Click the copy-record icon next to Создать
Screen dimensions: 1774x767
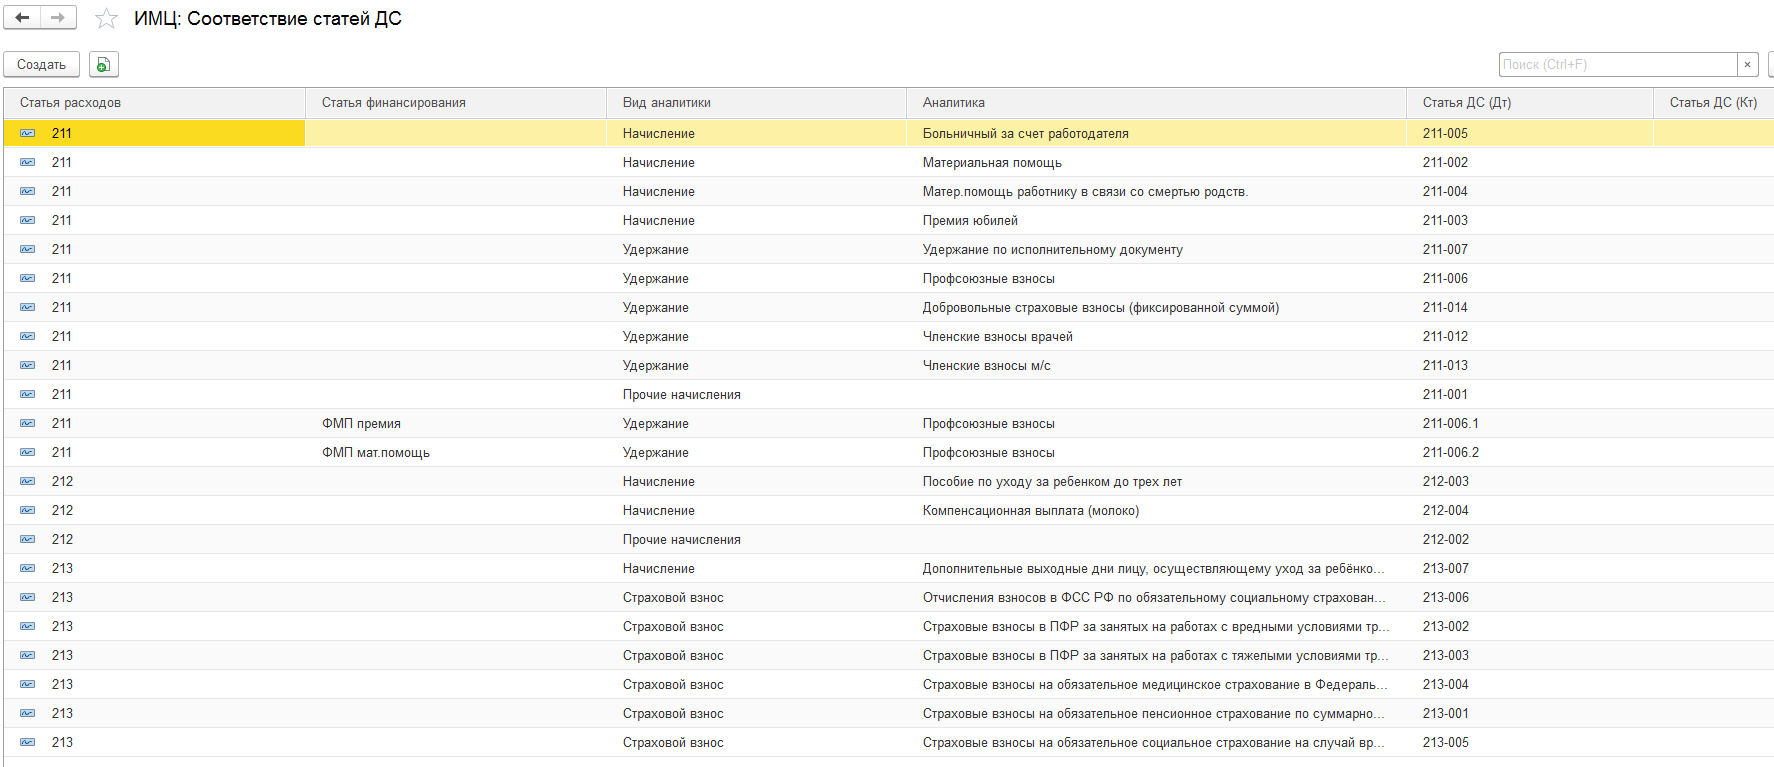click(103, 65)
